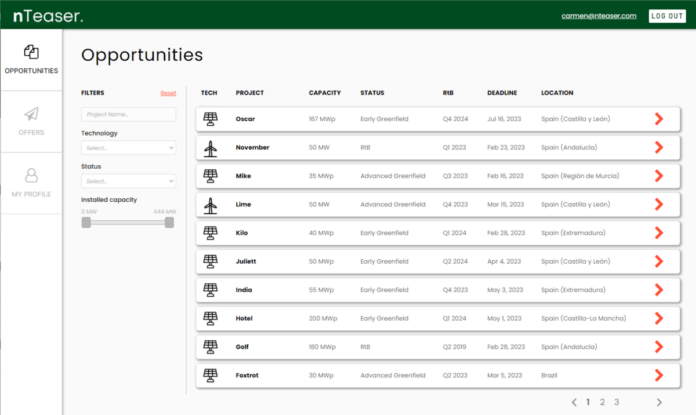Select the Opportunities sidebar tab
This screenshot has height=415, width=696.
(31, 60)
